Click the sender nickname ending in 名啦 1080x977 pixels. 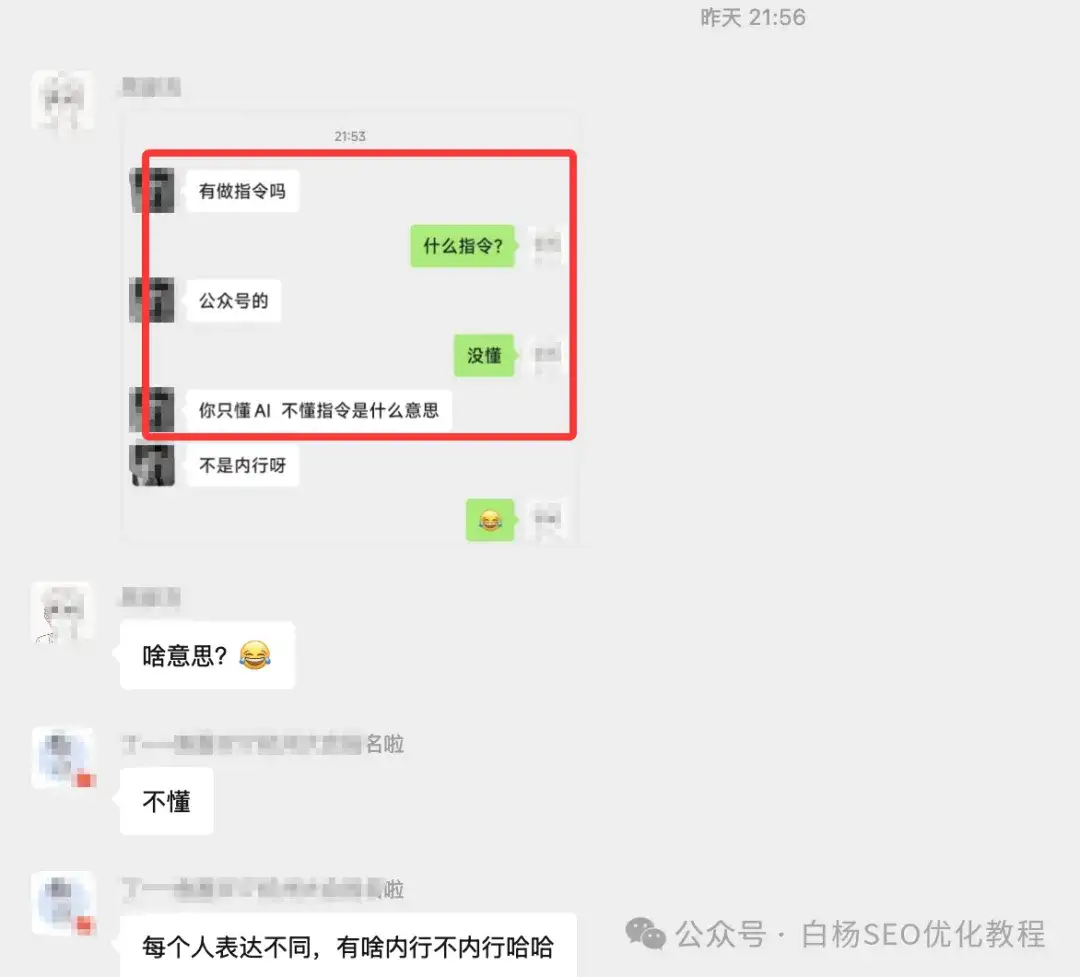click(x=262, y=744)
